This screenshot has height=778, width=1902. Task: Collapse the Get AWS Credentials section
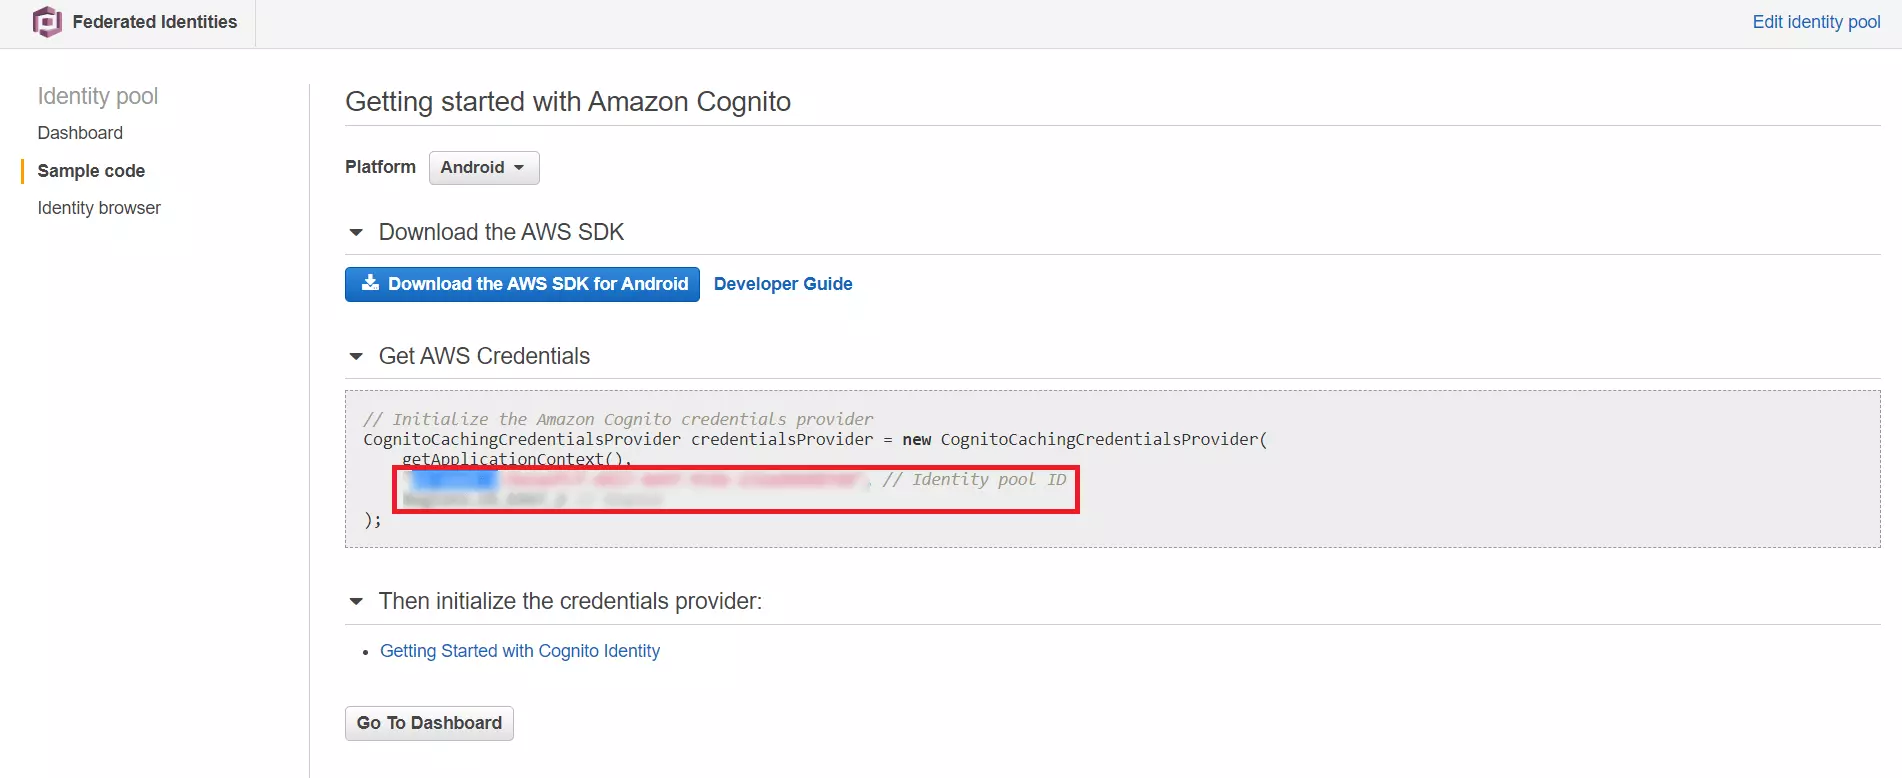(356, 356)
